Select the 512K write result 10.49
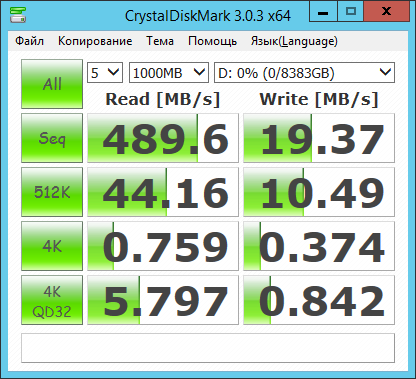The height and width of the screenshot is (379, 416). [x=319, y=192]
